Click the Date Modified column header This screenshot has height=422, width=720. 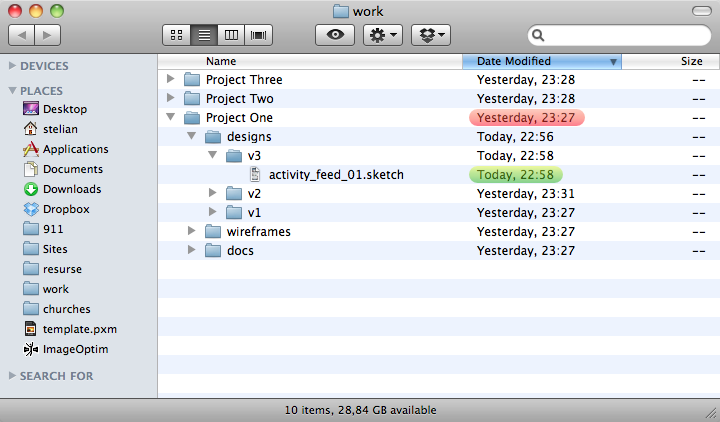[542, 61]
